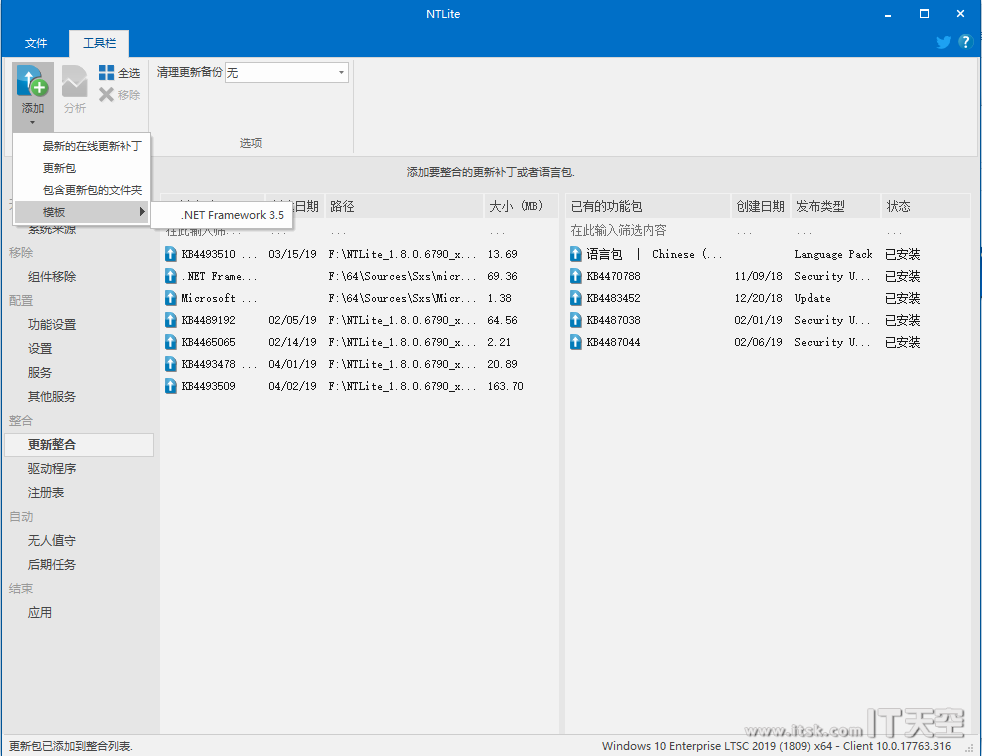Screen dimensions: 982x756
Task: Click the KB4487038 installed package icon
Action: (576, 319)
